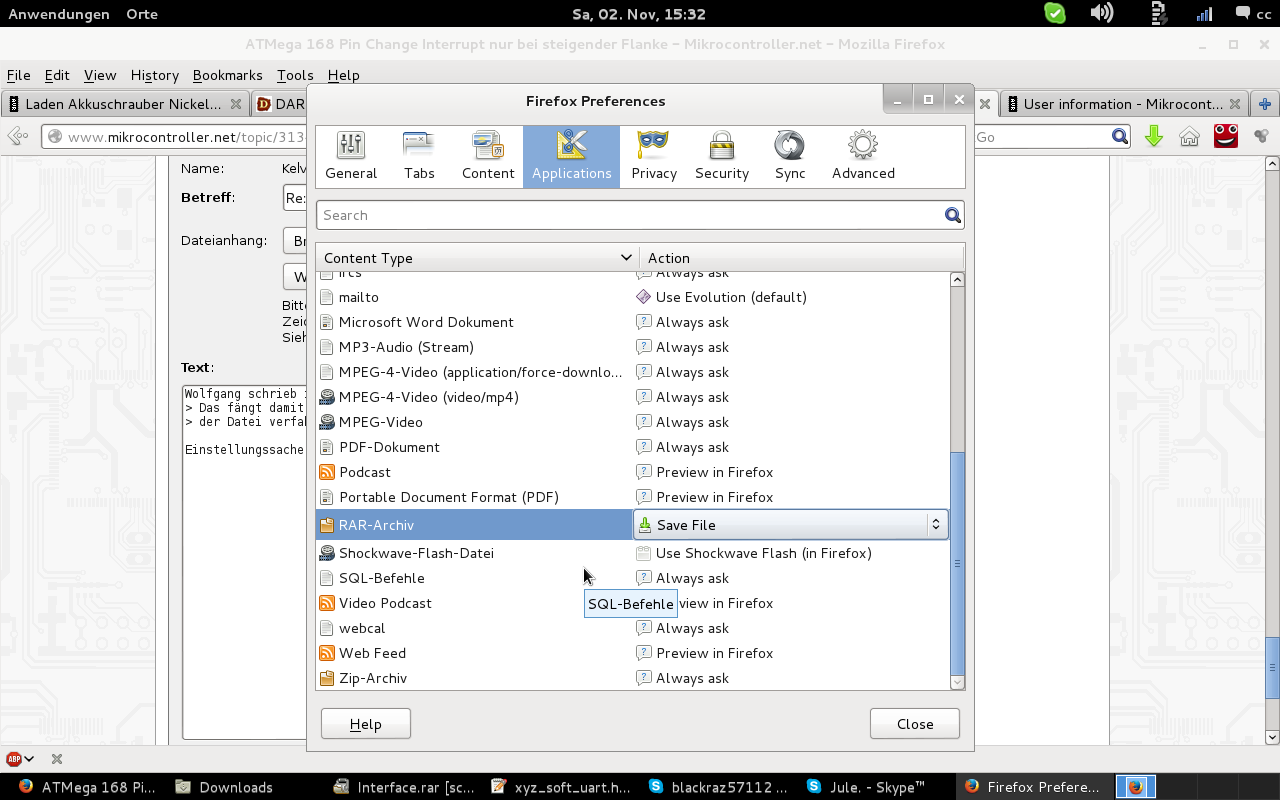
Task: Close the User information tab
Action: tap(1235, 104)
